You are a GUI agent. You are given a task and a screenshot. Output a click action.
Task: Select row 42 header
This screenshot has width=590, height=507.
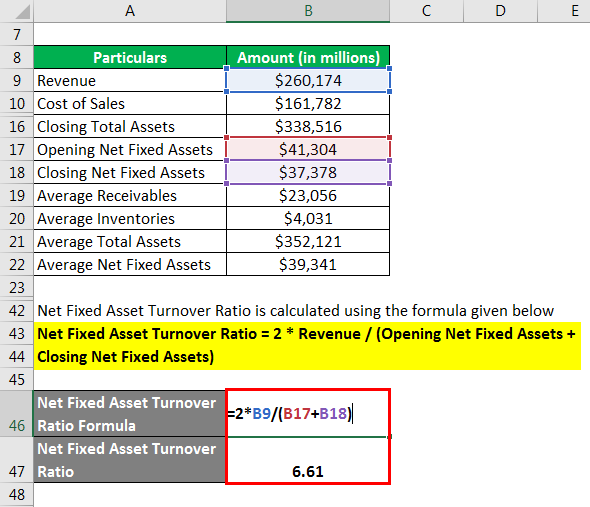coord(17,311)
